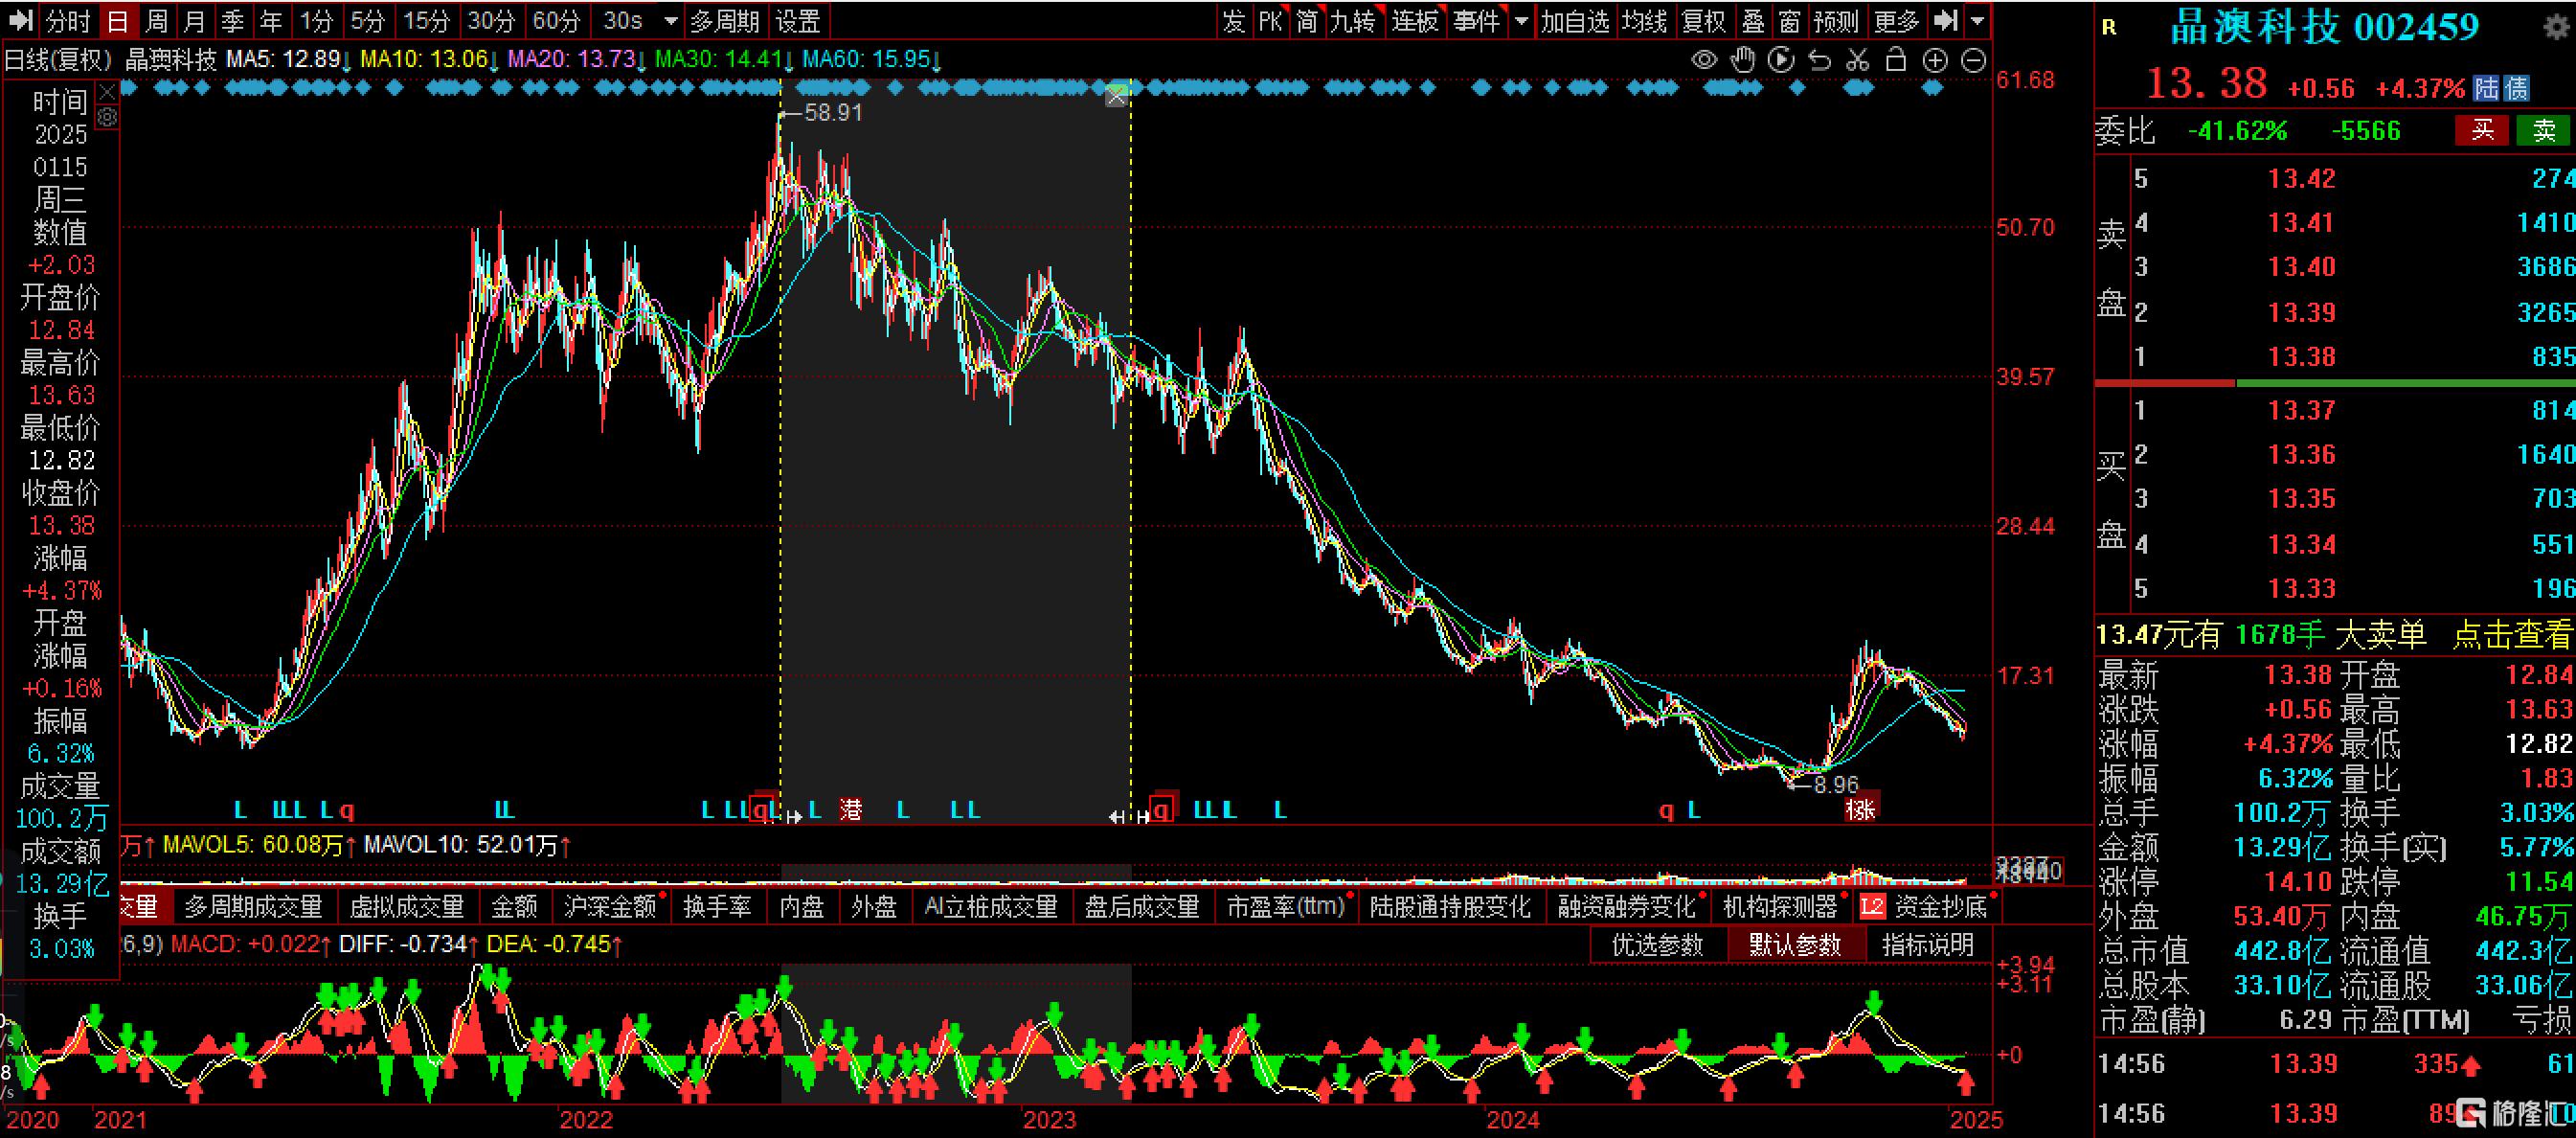Toggle chart visibility with the eye icon
Viewport: 2576px width, 1138px height.
tap(1704, 61)
